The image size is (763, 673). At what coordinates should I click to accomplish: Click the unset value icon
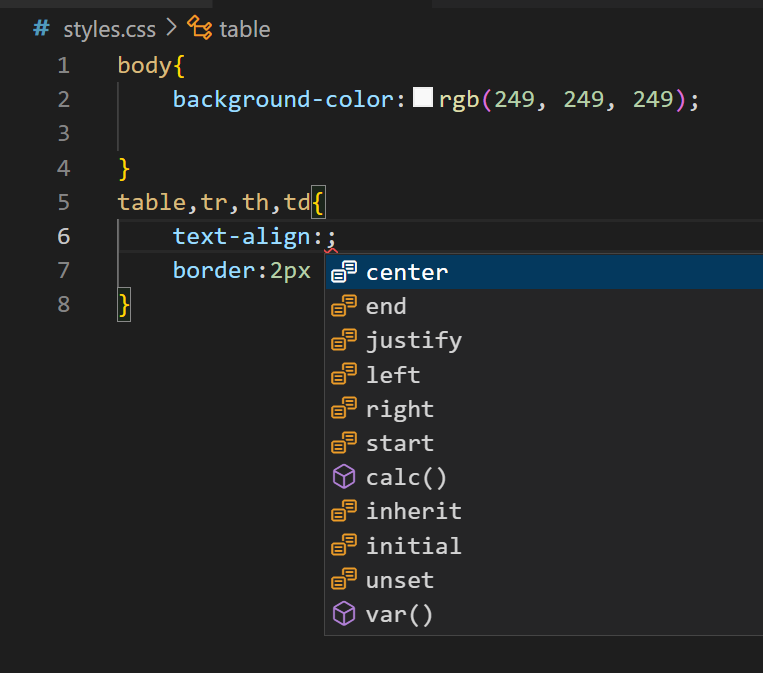coord(344,580)
